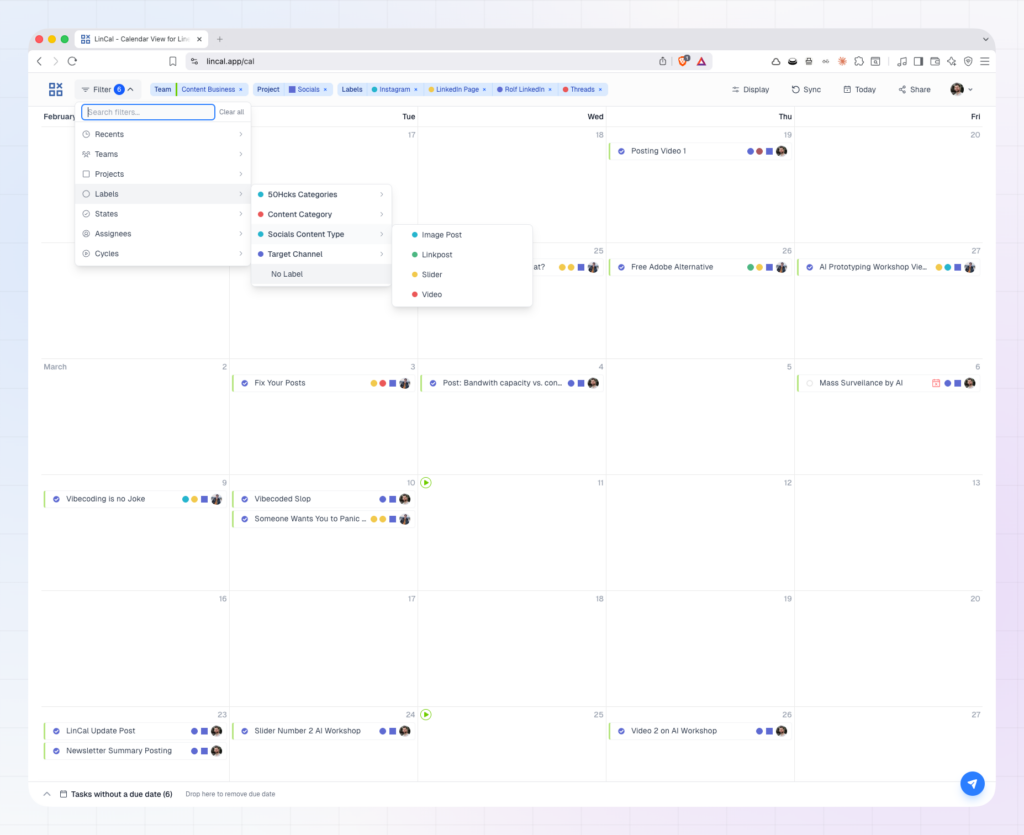Click Clear all filters

[231, 113]
